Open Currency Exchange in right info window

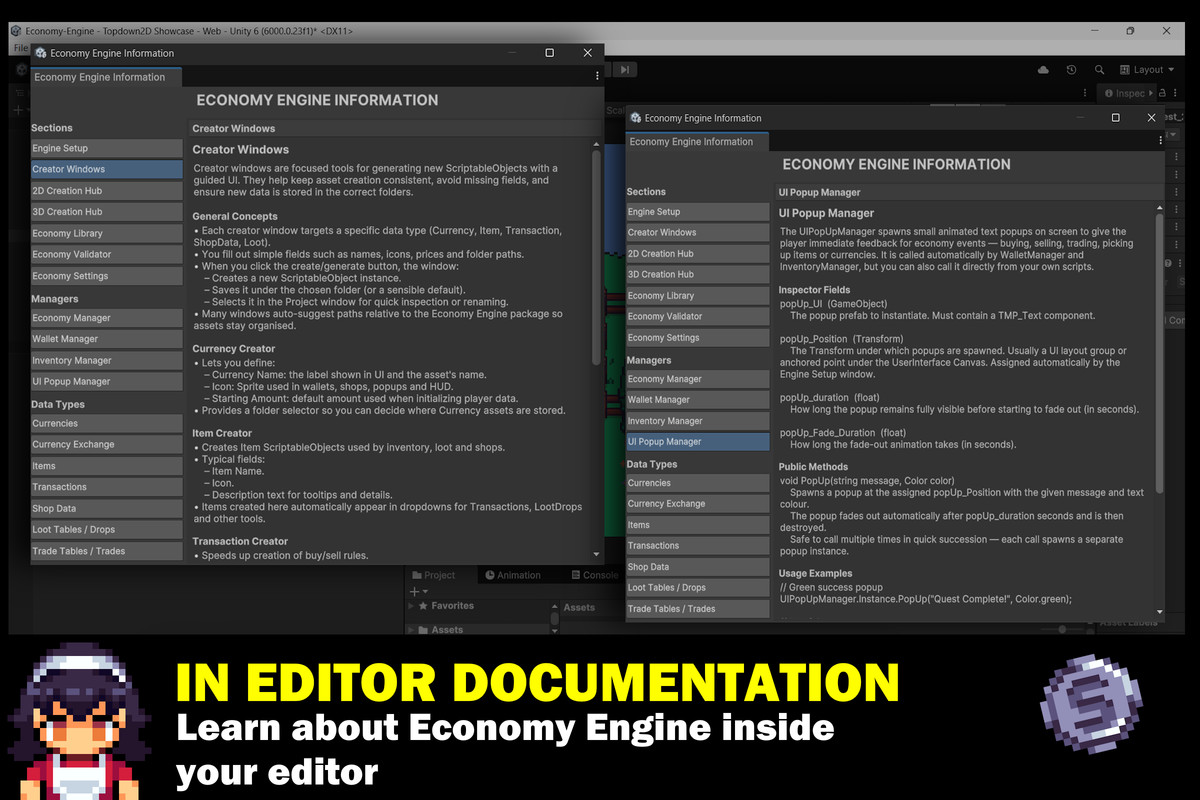698,504
